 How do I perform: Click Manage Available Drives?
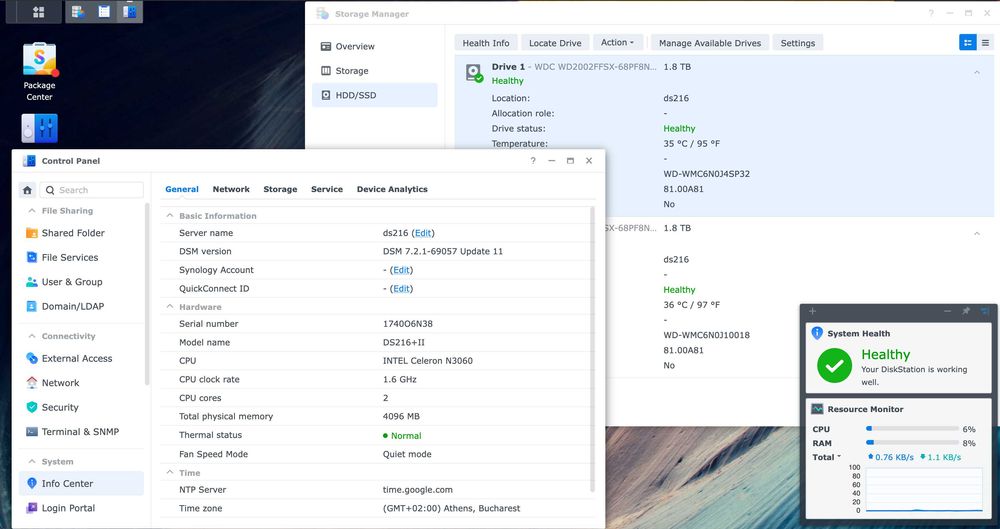coord(710,43)
